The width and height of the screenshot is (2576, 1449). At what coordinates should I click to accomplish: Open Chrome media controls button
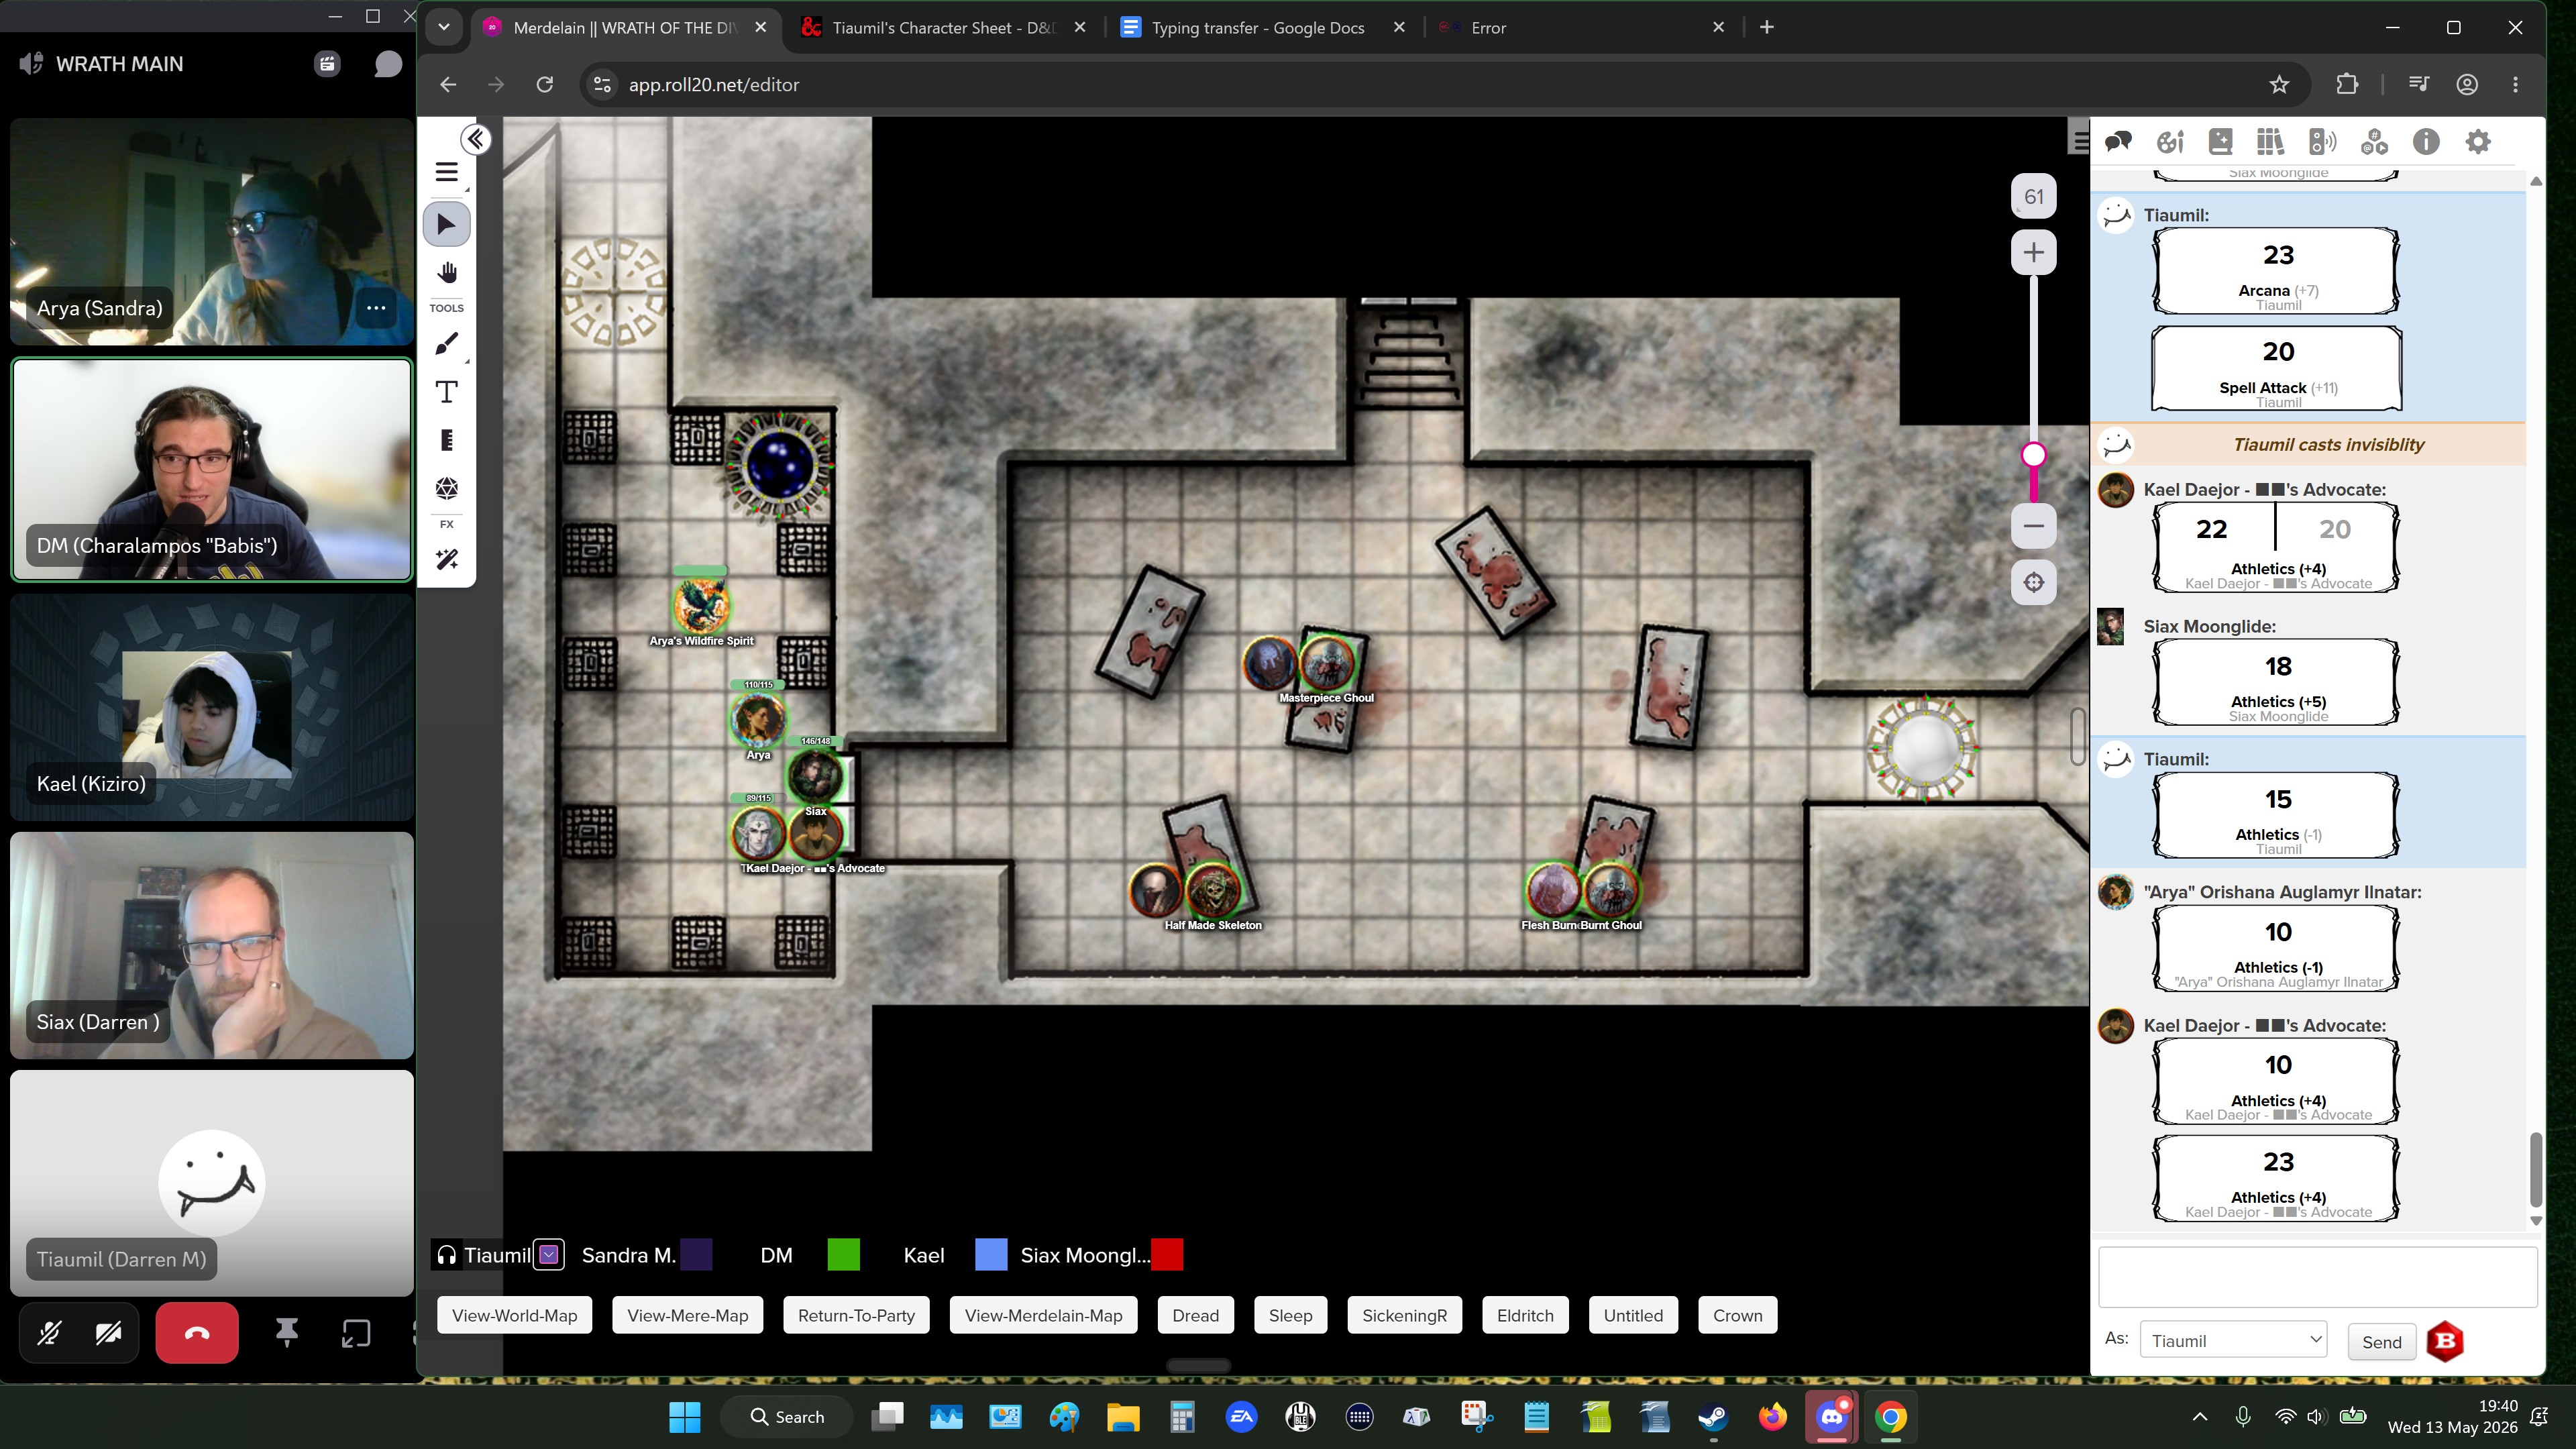pyautogui.click(x=2419, y=84)
